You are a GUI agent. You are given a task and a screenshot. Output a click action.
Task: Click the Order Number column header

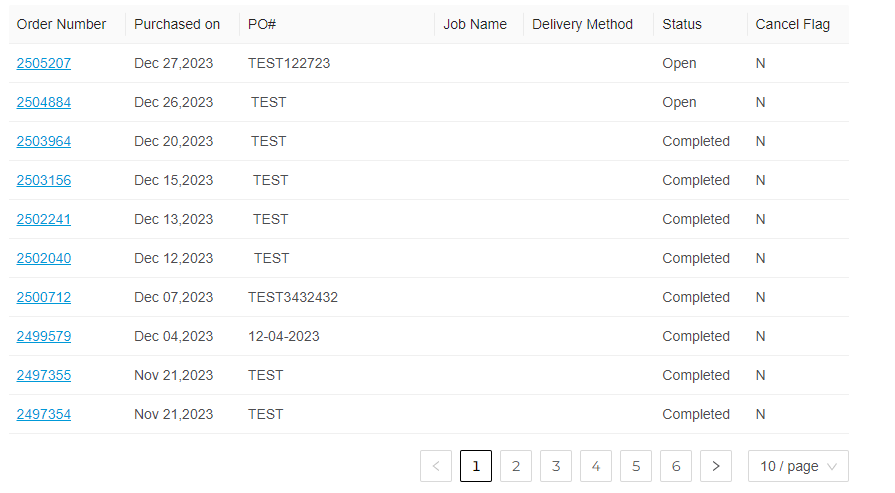(x=62, y=24)
